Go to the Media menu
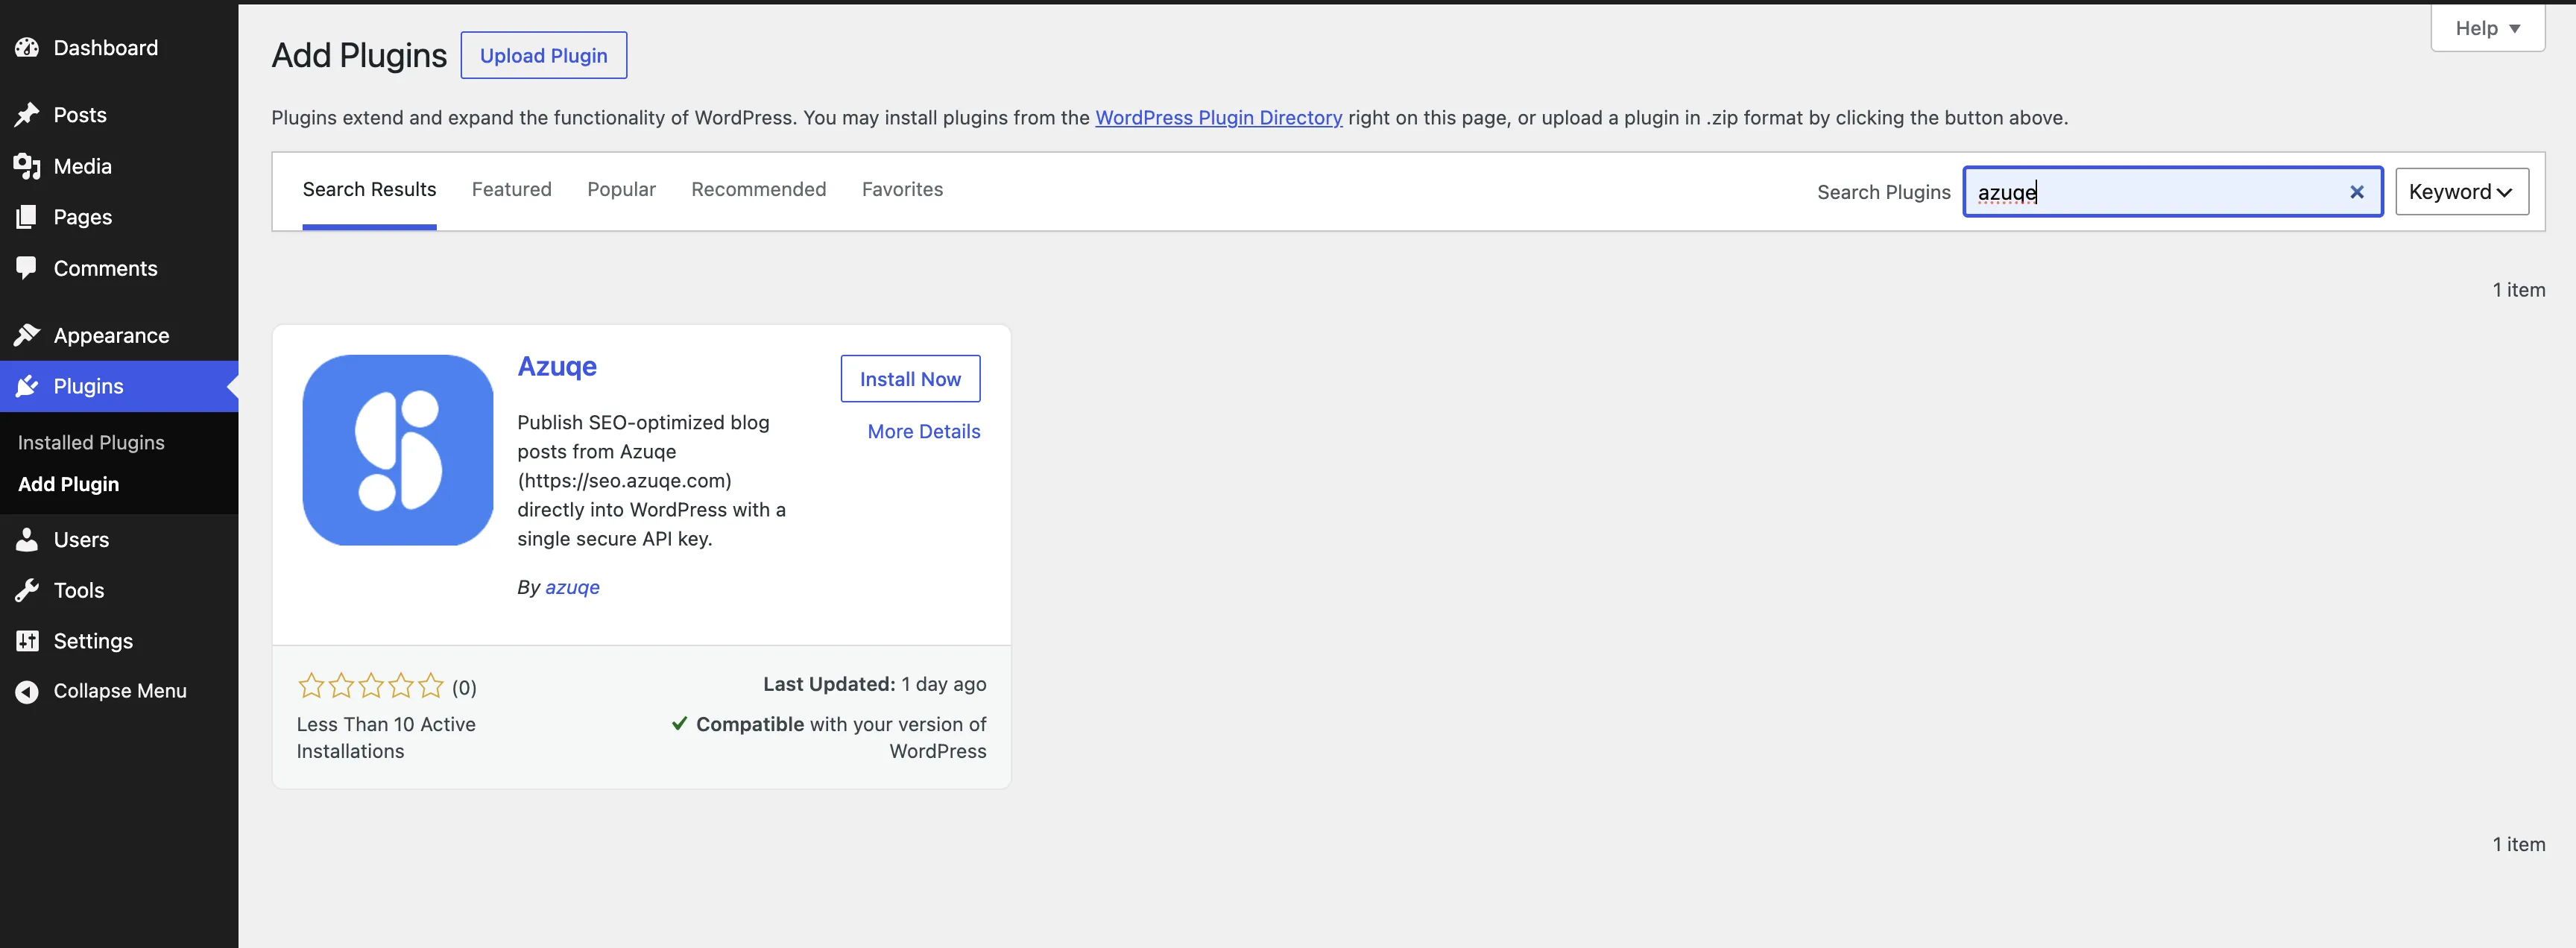 pyautogui.click(x=119, y=166)
